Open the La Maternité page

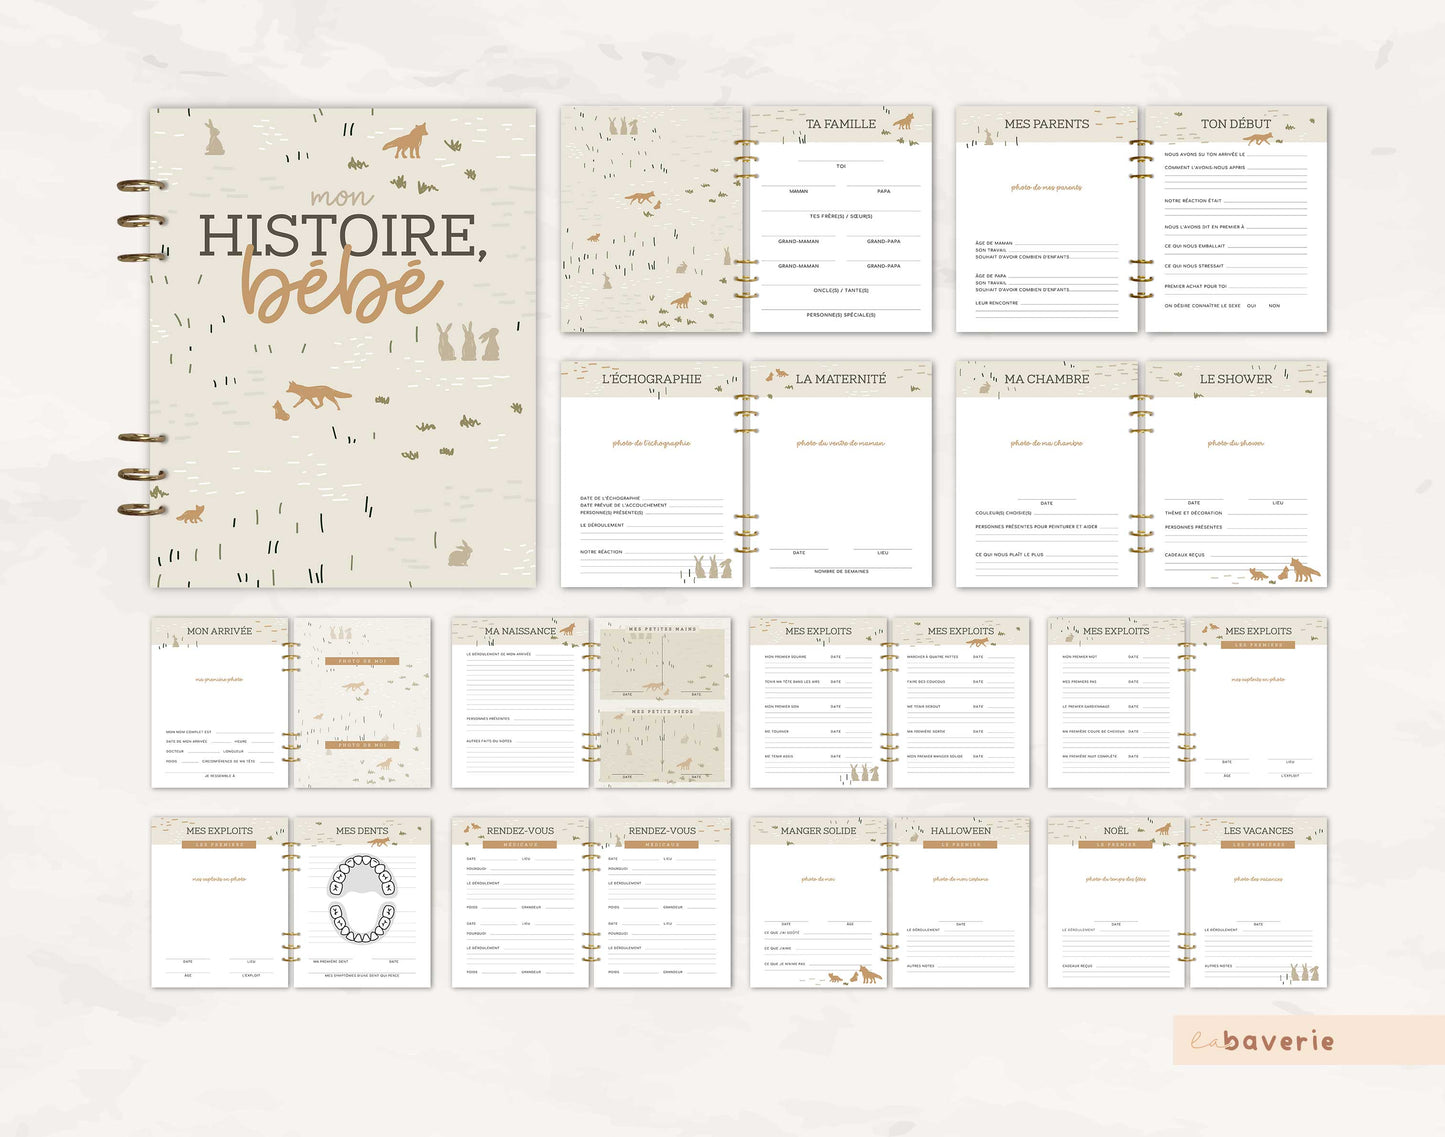[840, 475]
